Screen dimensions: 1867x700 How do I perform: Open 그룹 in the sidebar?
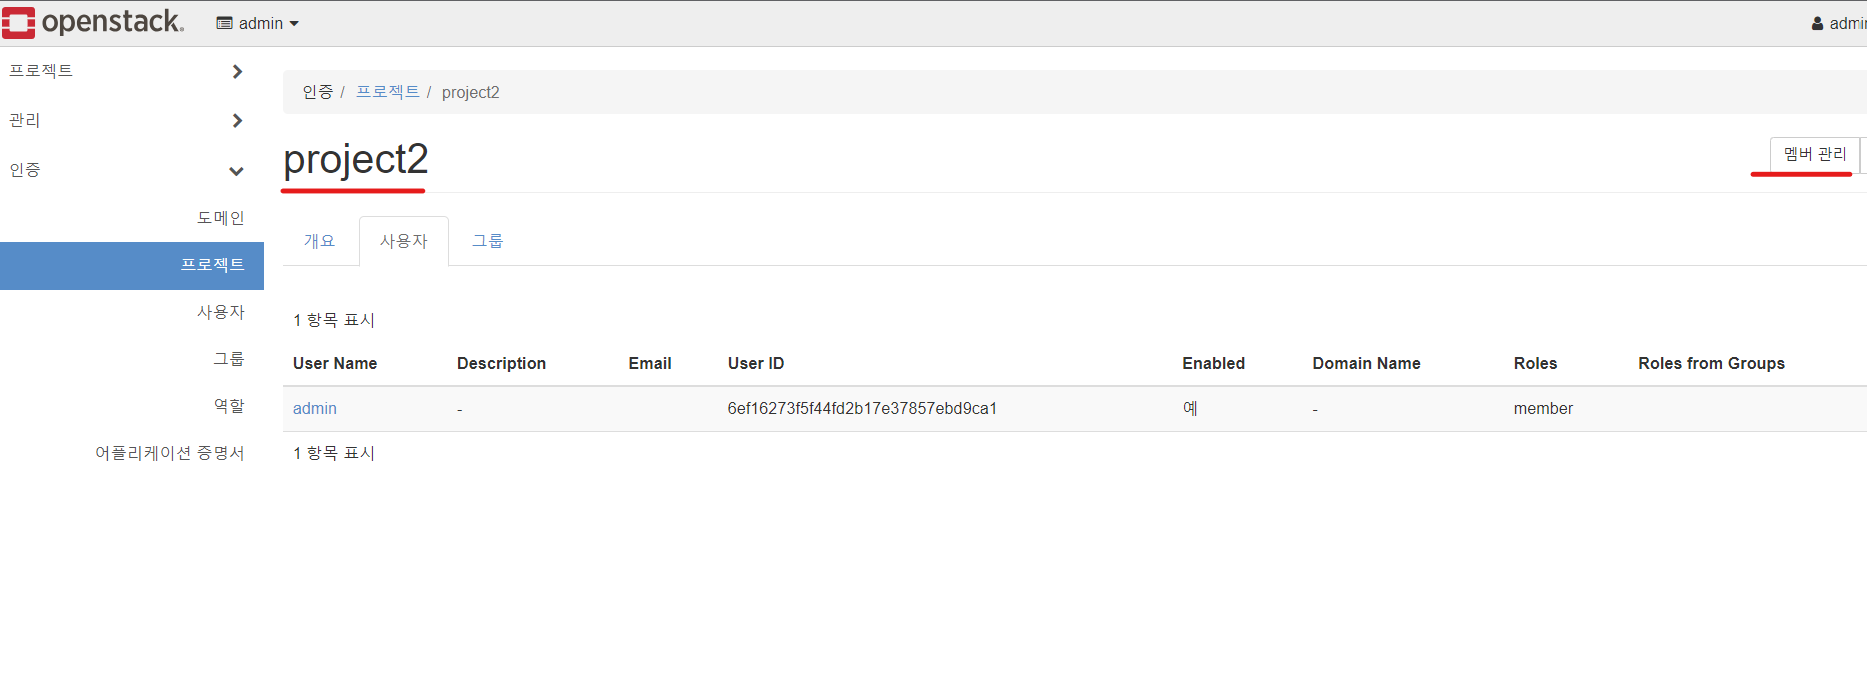[x=228, y=359]
